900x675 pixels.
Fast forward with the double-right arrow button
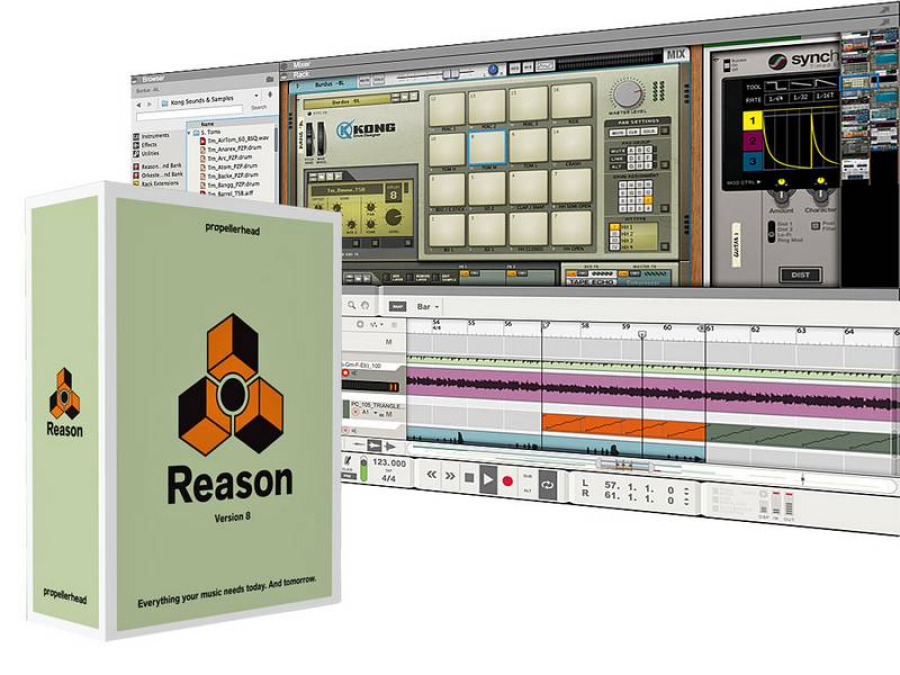click(x=450, y=476)
